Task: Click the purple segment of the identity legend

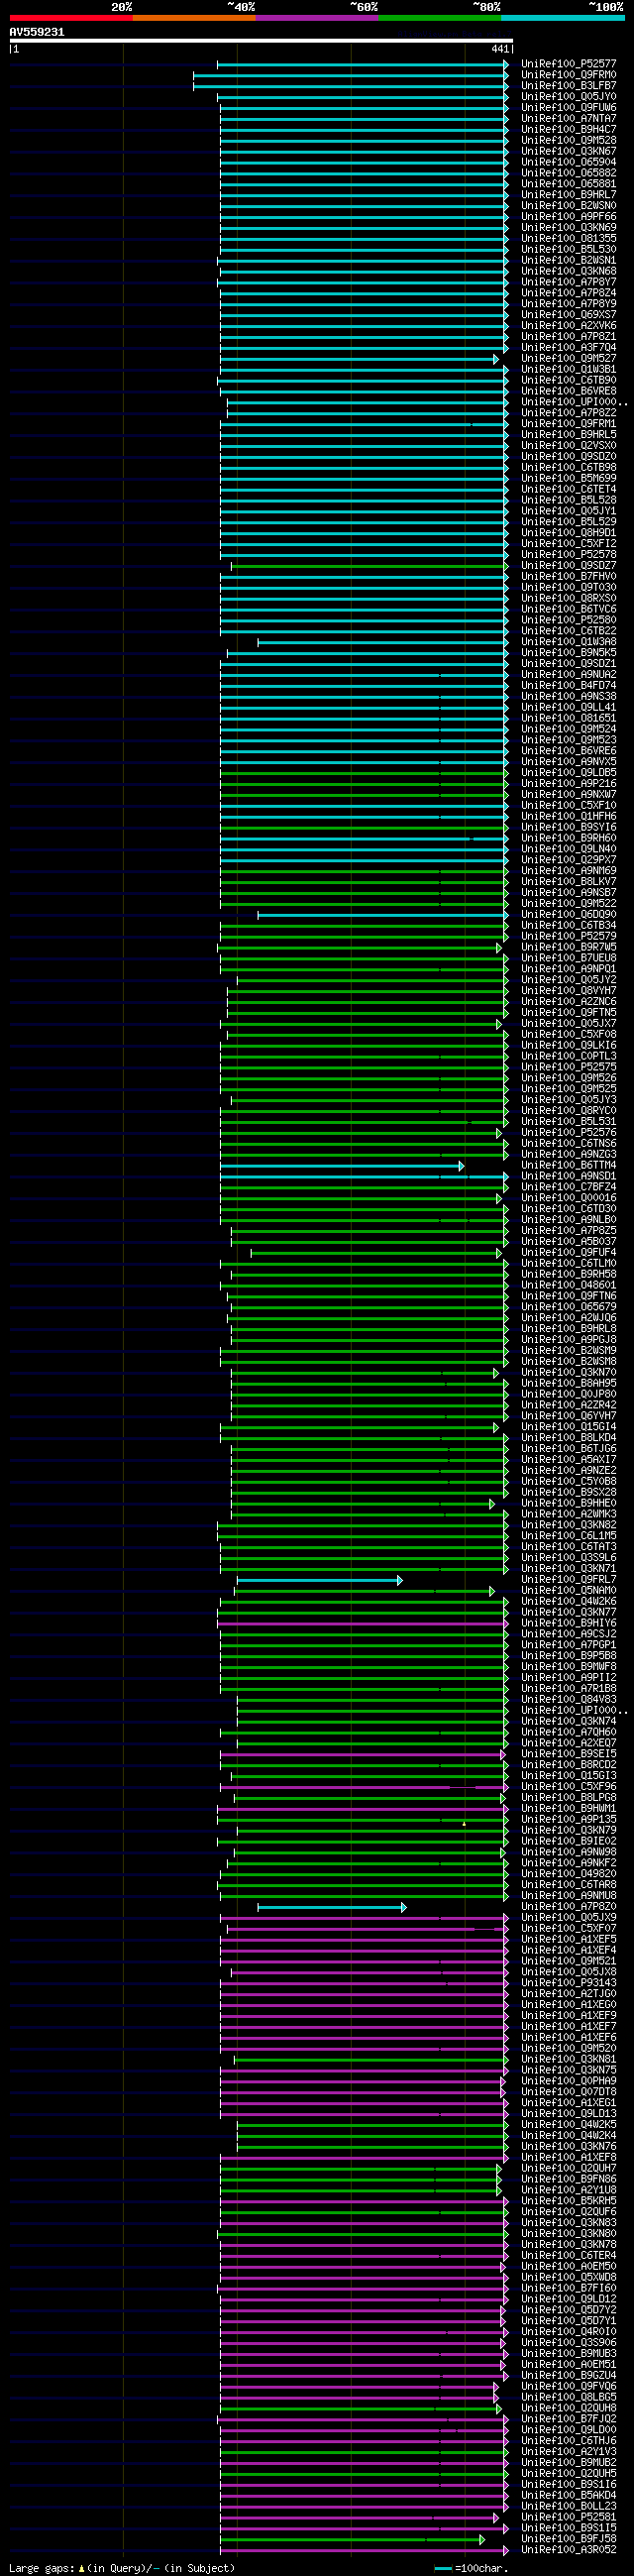Action: pyautogui.click(x=317, y=18)
